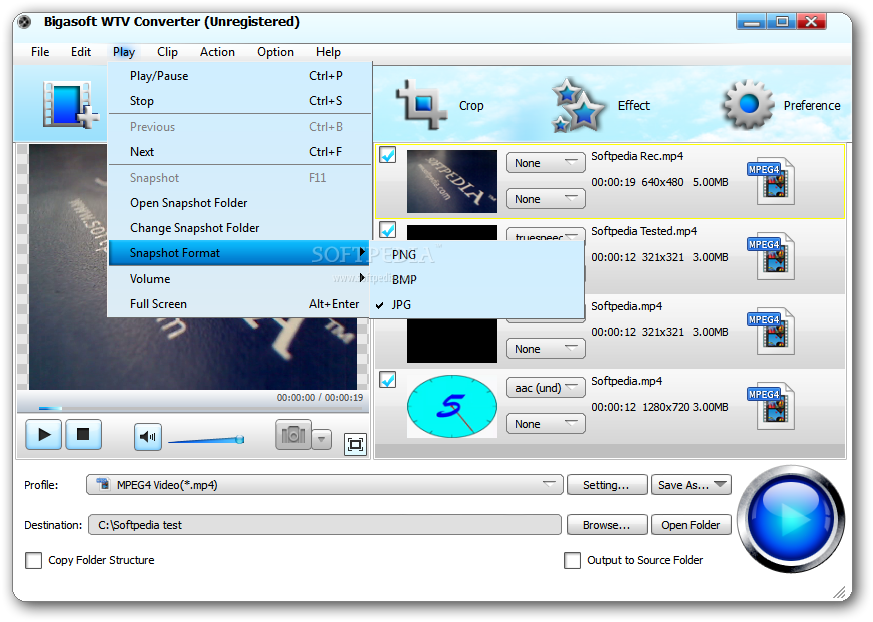873x622 pixels.
Task: Open the Edit menu
Action: pos(81,52)
